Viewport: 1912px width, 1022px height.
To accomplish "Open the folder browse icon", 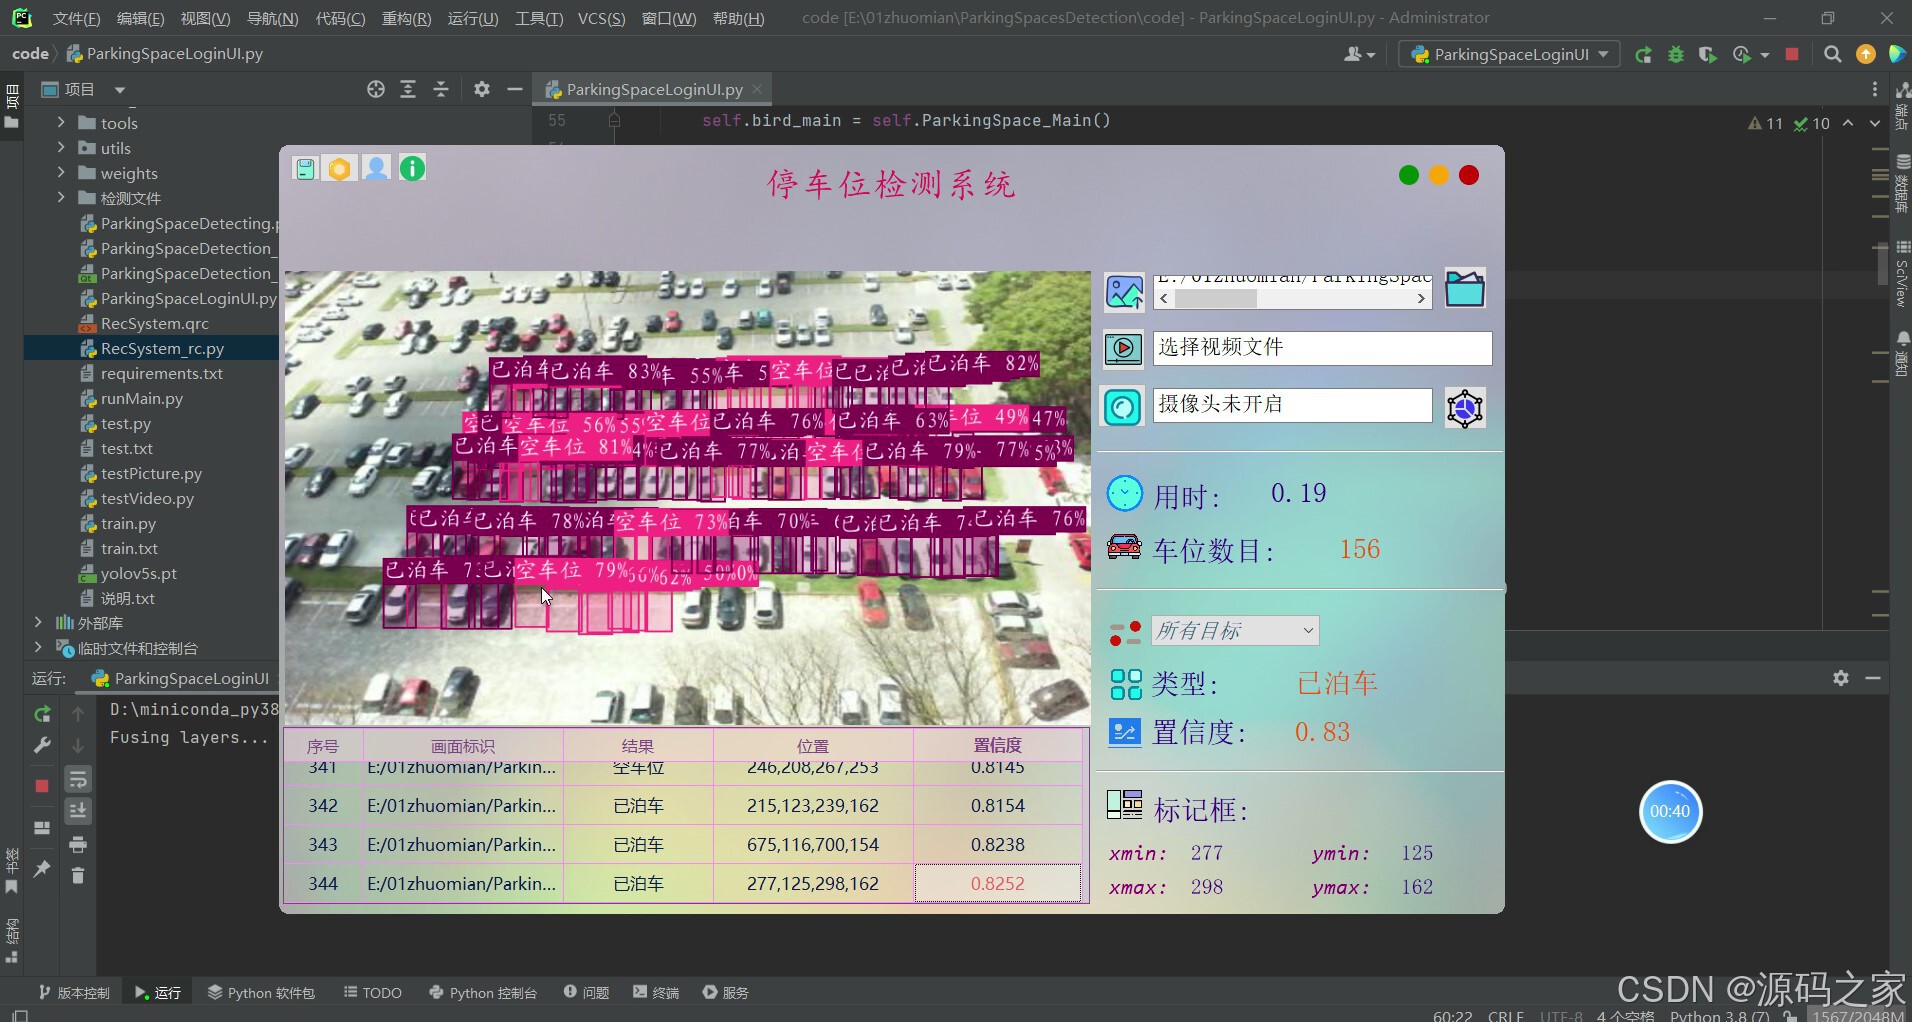I will point(1465,289).
